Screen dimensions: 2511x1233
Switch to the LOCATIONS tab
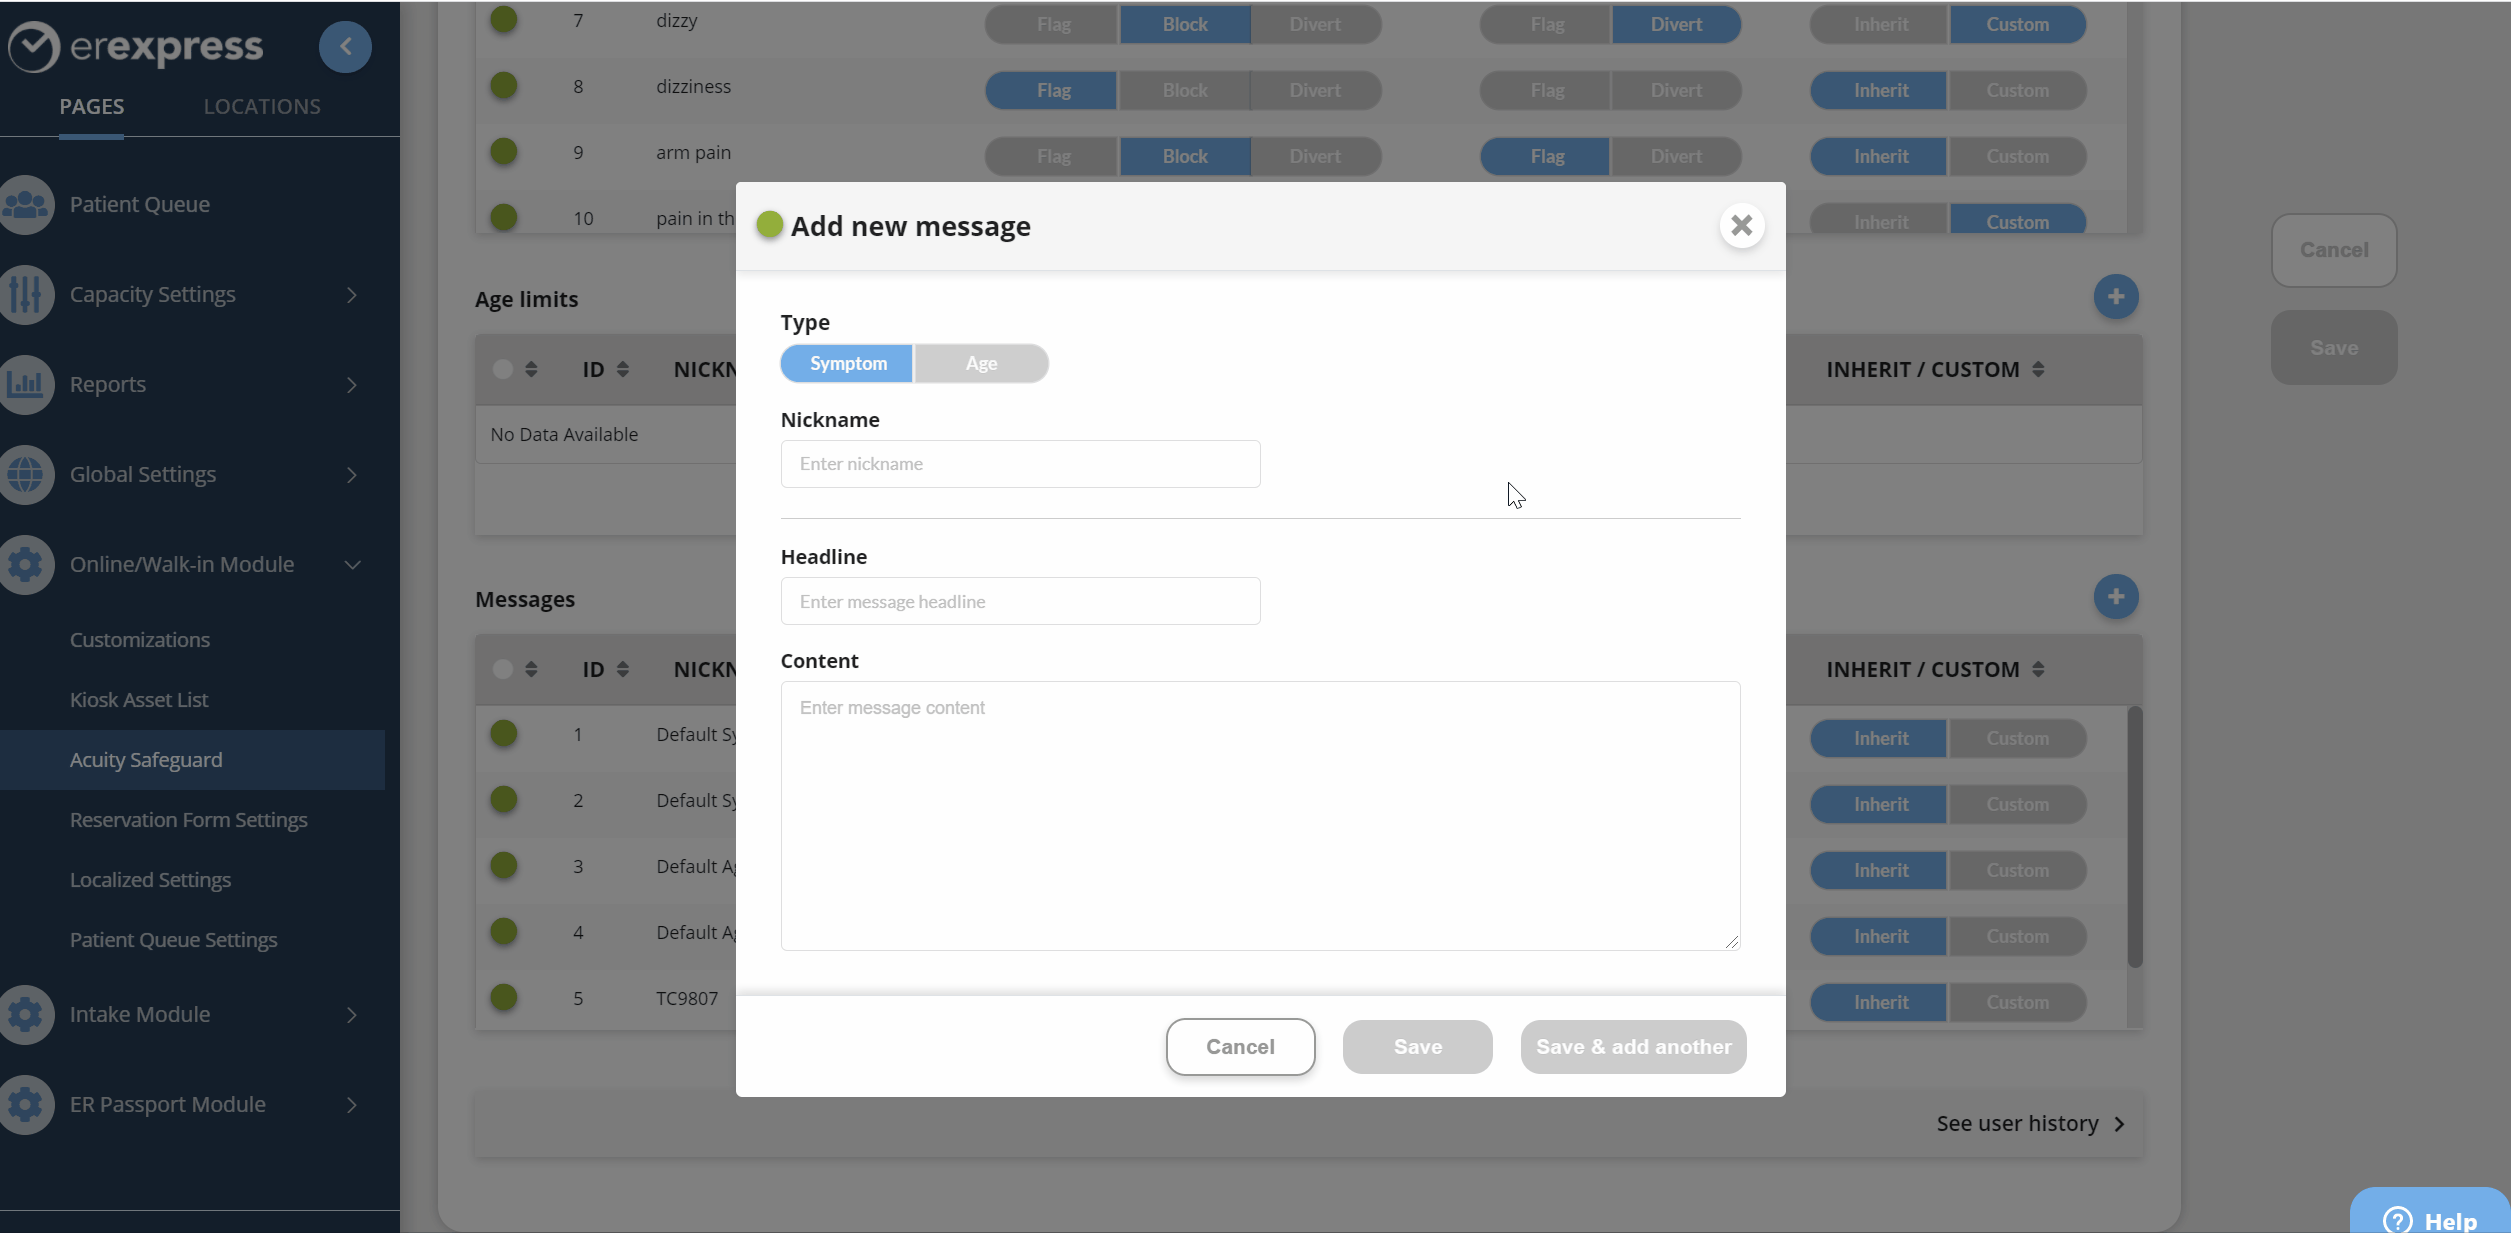click(262, 106)
